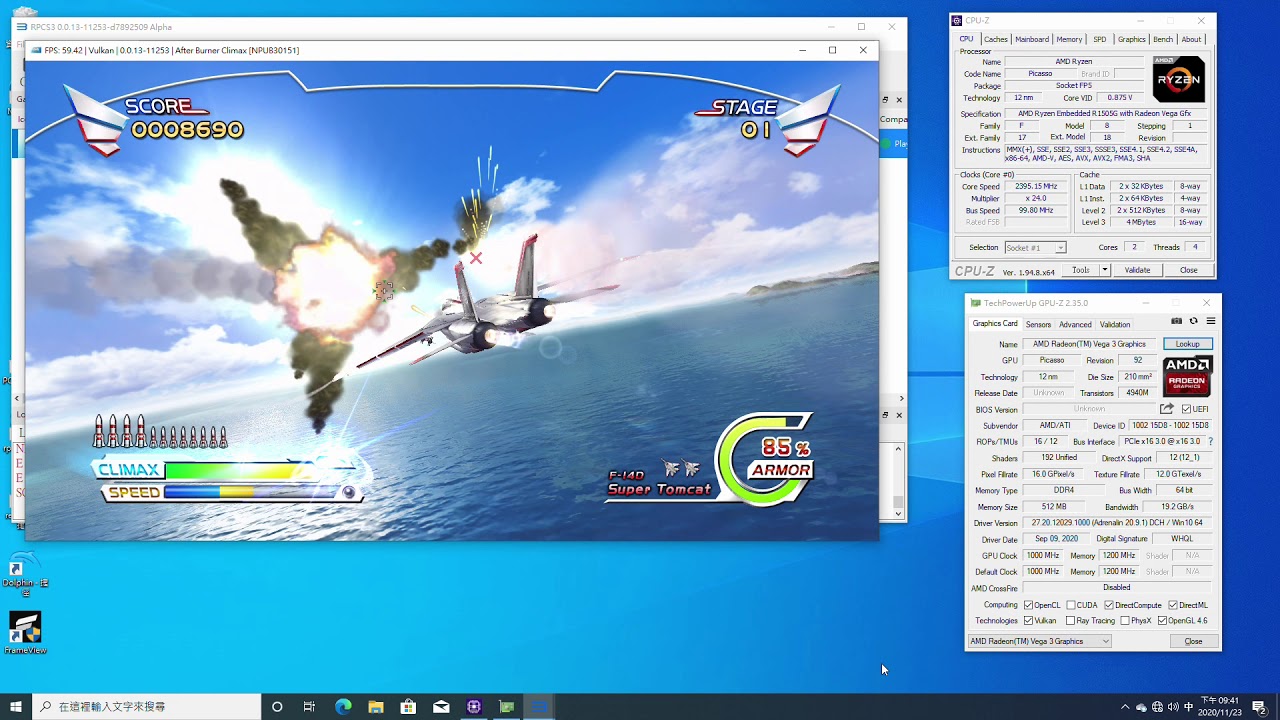Toggle the CUDA checkbox
This screenshot has height=720, width=1280.
[x=1071, y=605]
